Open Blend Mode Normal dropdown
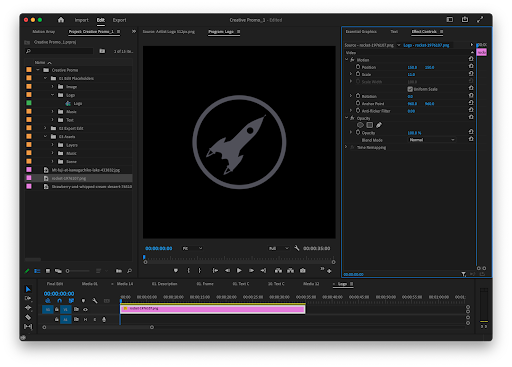 [432, 140]
